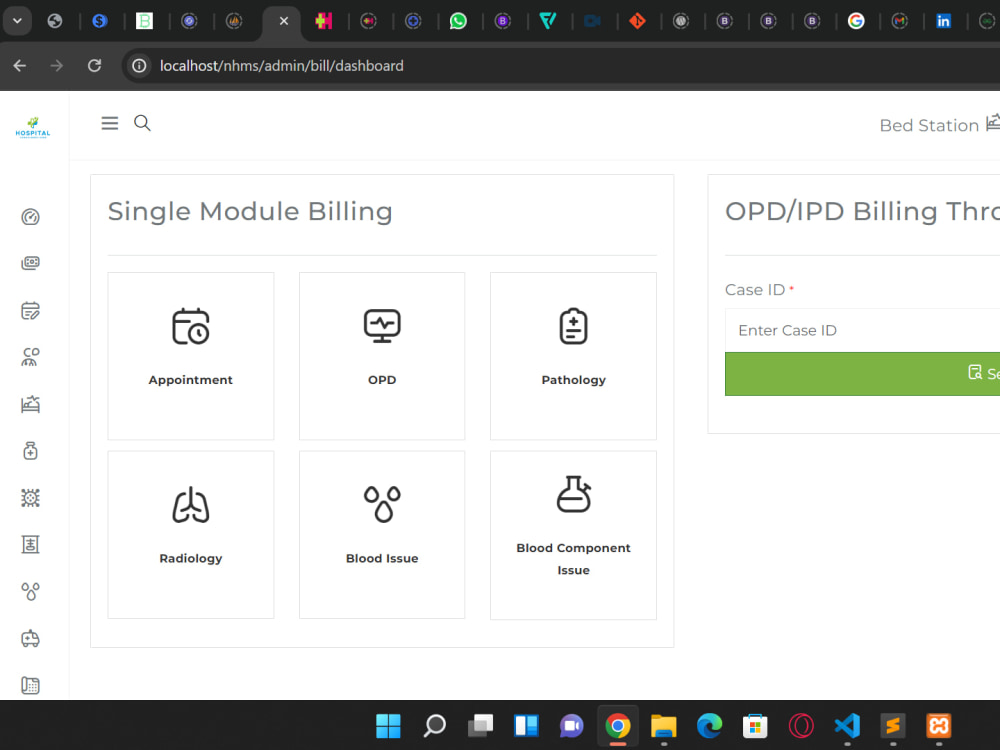Open the pathology virus sidebar icon
1000x750 pixels.
tap(31, 497)
